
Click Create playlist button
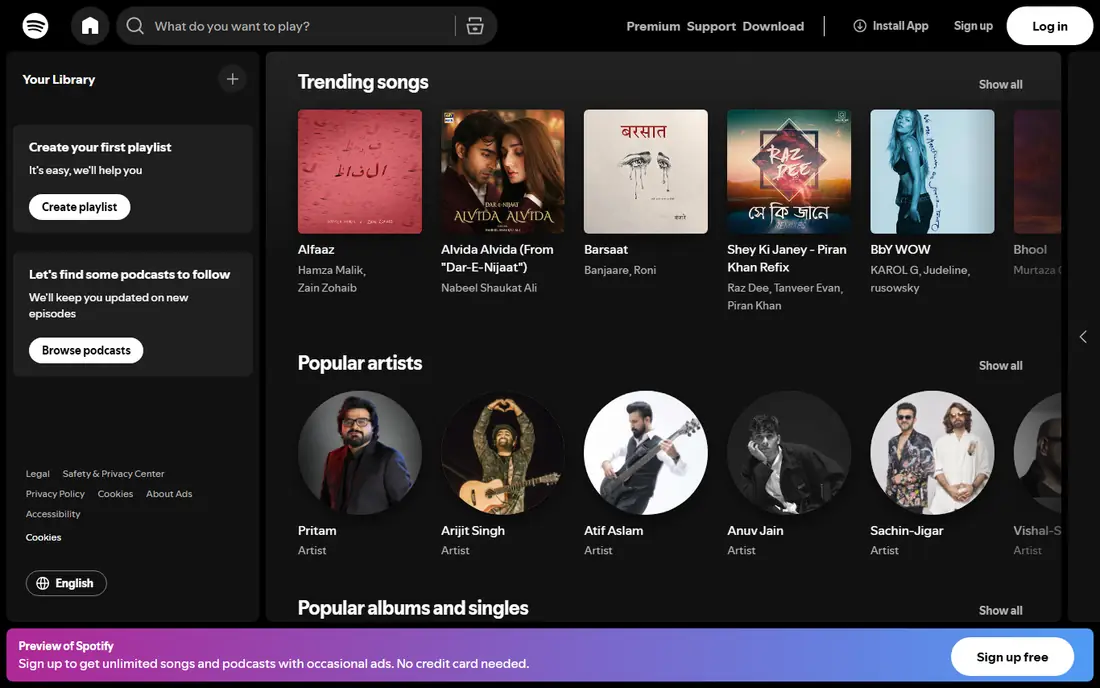(79, 207)
